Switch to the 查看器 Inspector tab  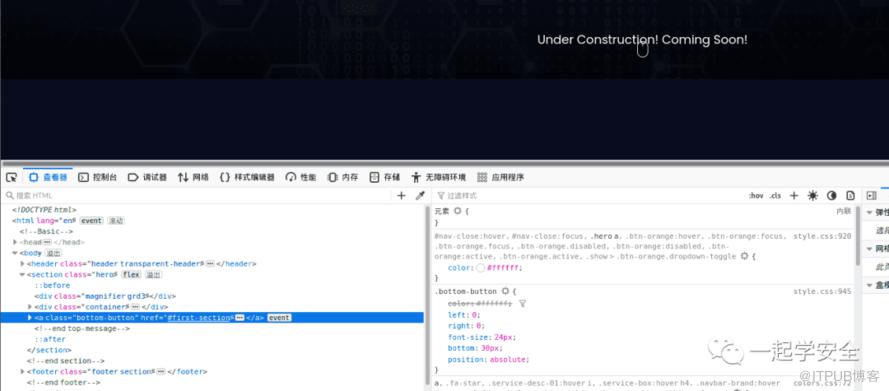pos(48,177)
